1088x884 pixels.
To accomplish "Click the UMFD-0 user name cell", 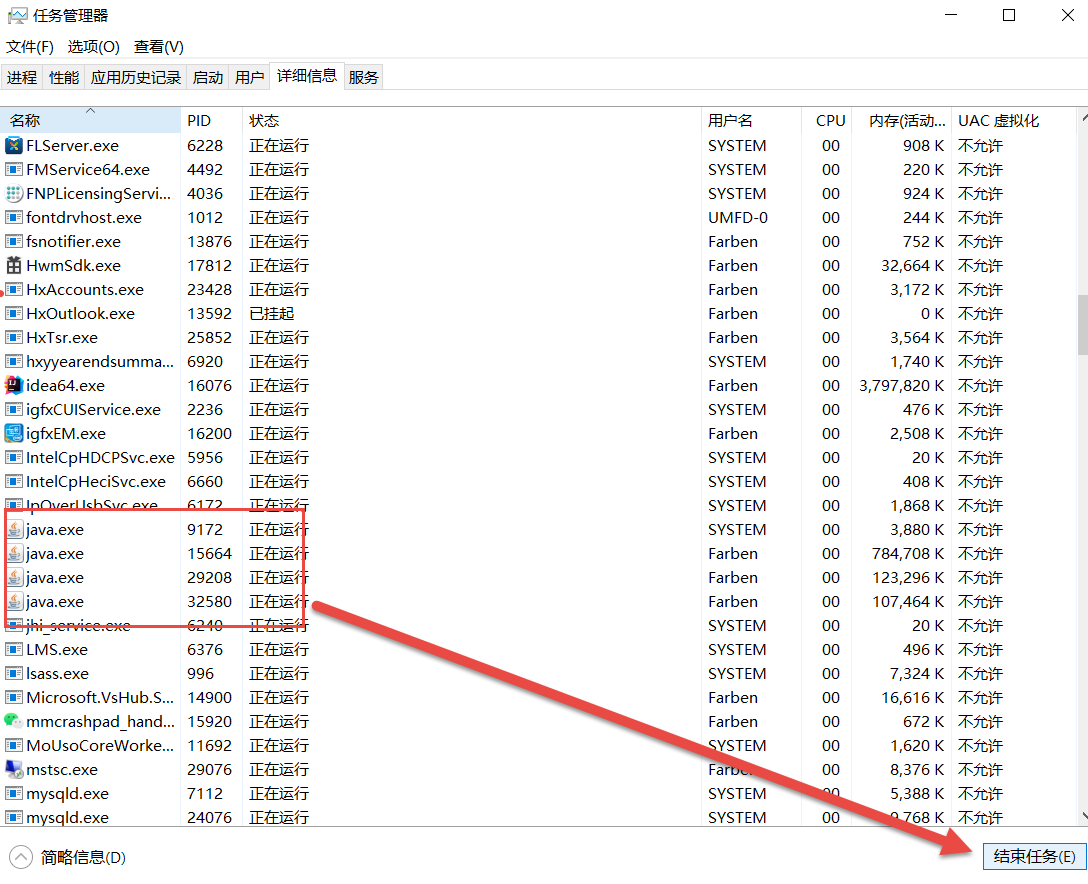I will (x=738, y=218).
